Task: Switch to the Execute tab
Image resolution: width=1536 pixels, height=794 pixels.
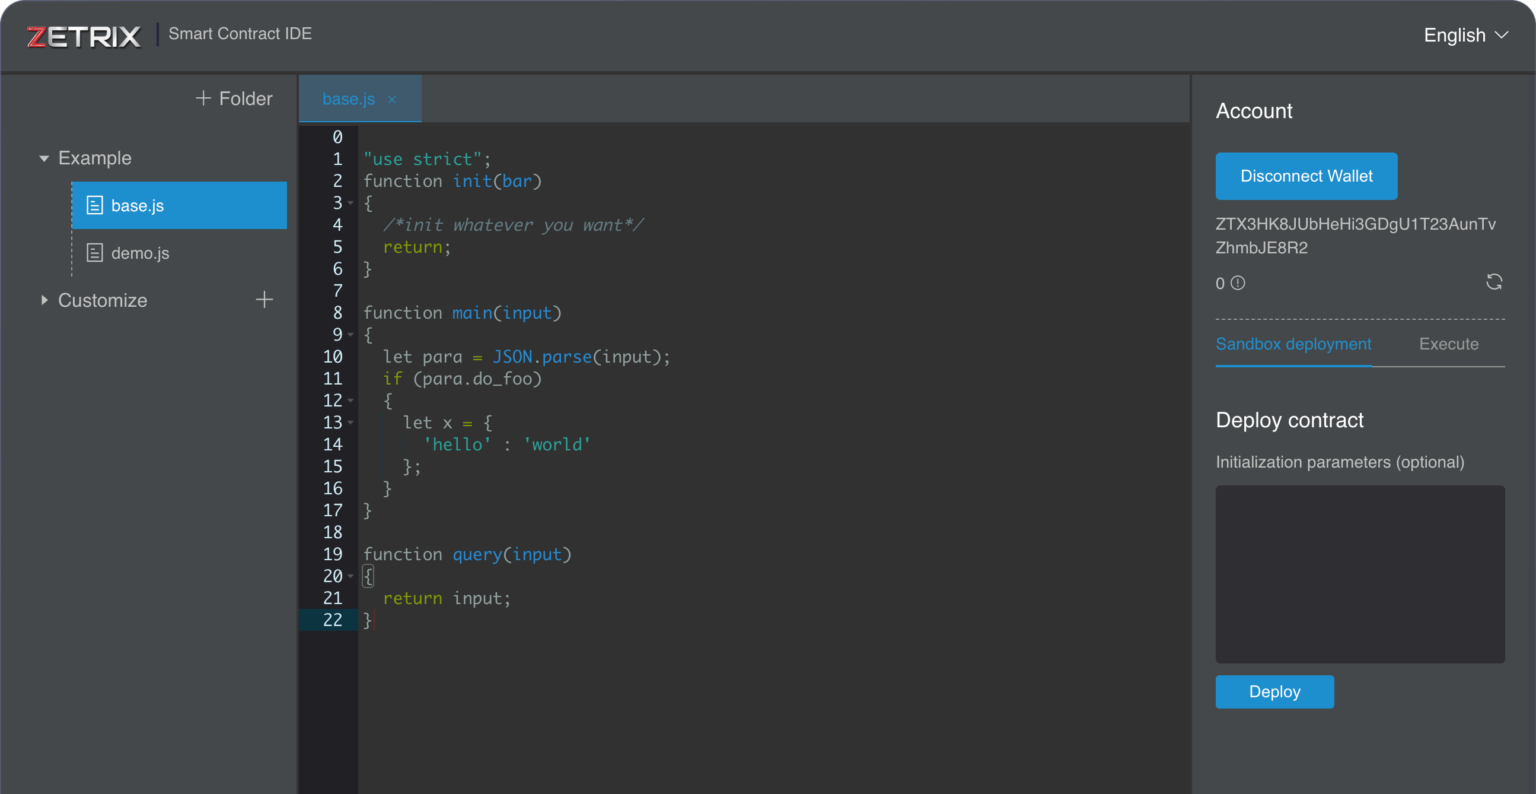Action: click(1448, 344)
